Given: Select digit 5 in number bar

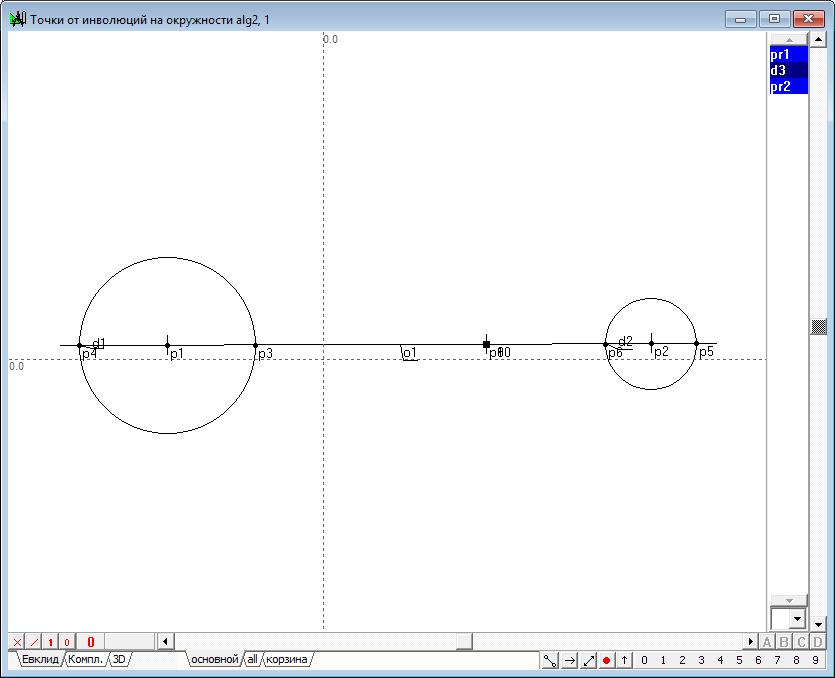Looking at the screenshot, I should click(x=739, y=660).
